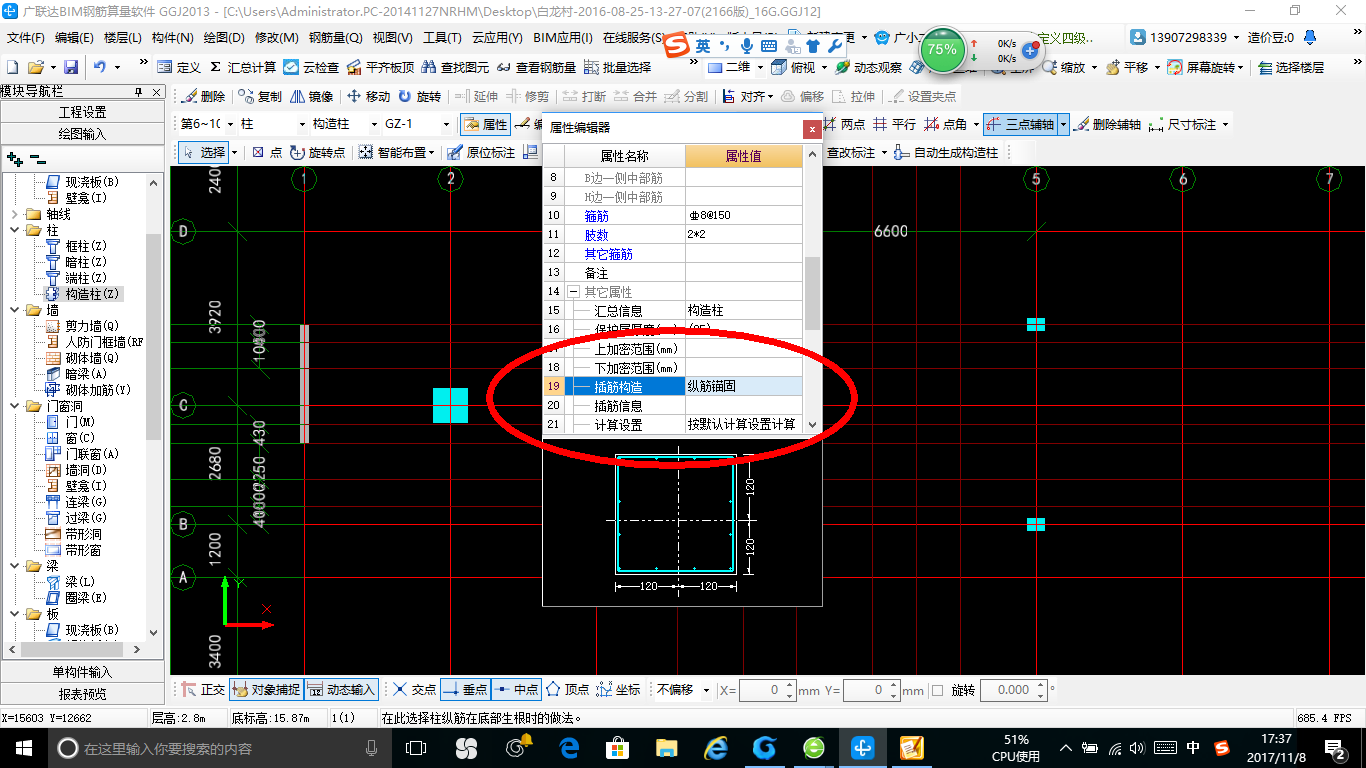Apply 平齐板顶 align to slab top
Screen dimensions: 1366x768
click(380, 67)
